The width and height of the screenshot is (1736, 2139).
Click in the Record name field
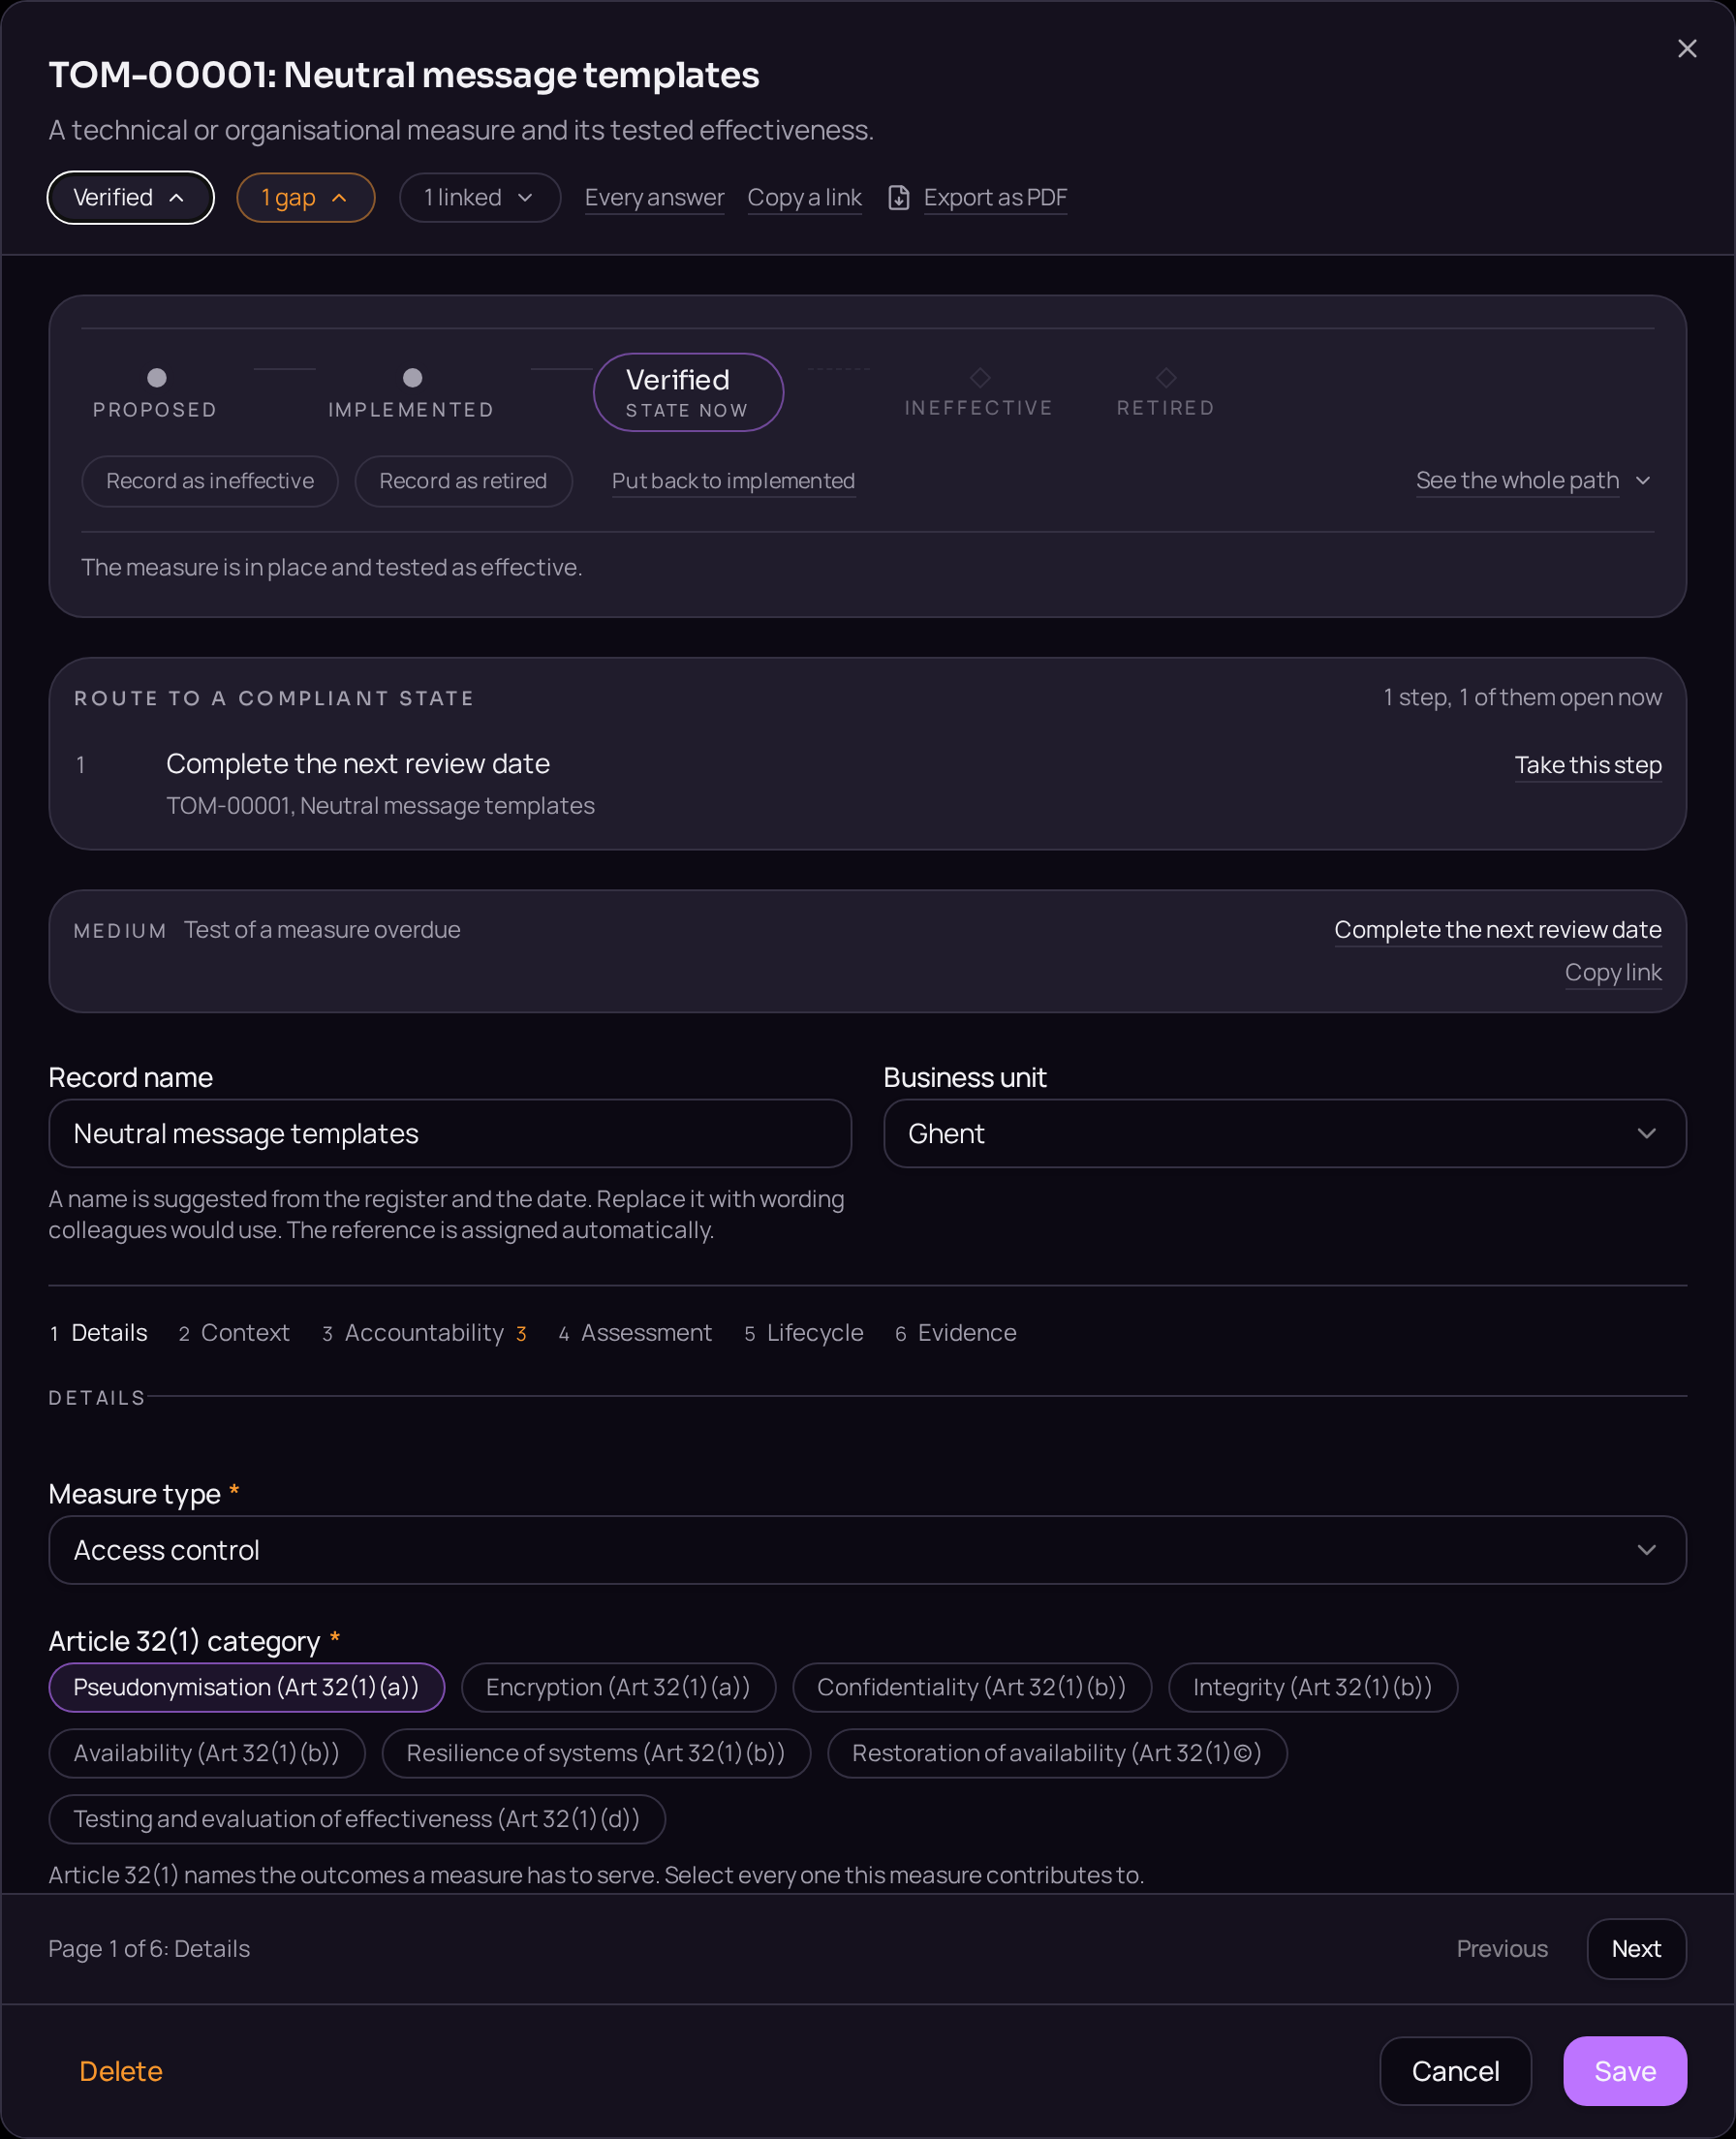click(450, 1134)
